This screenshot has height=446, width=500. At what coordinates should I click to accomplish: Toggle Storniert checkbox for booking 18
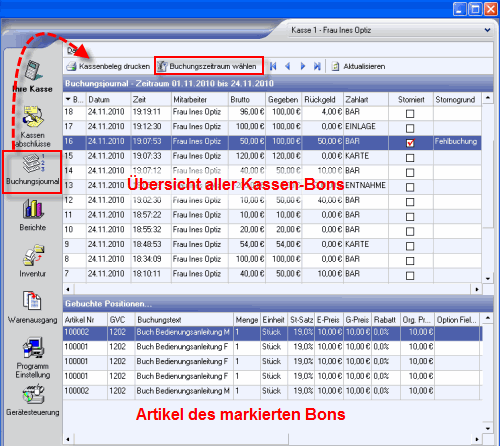coord(410,114)
